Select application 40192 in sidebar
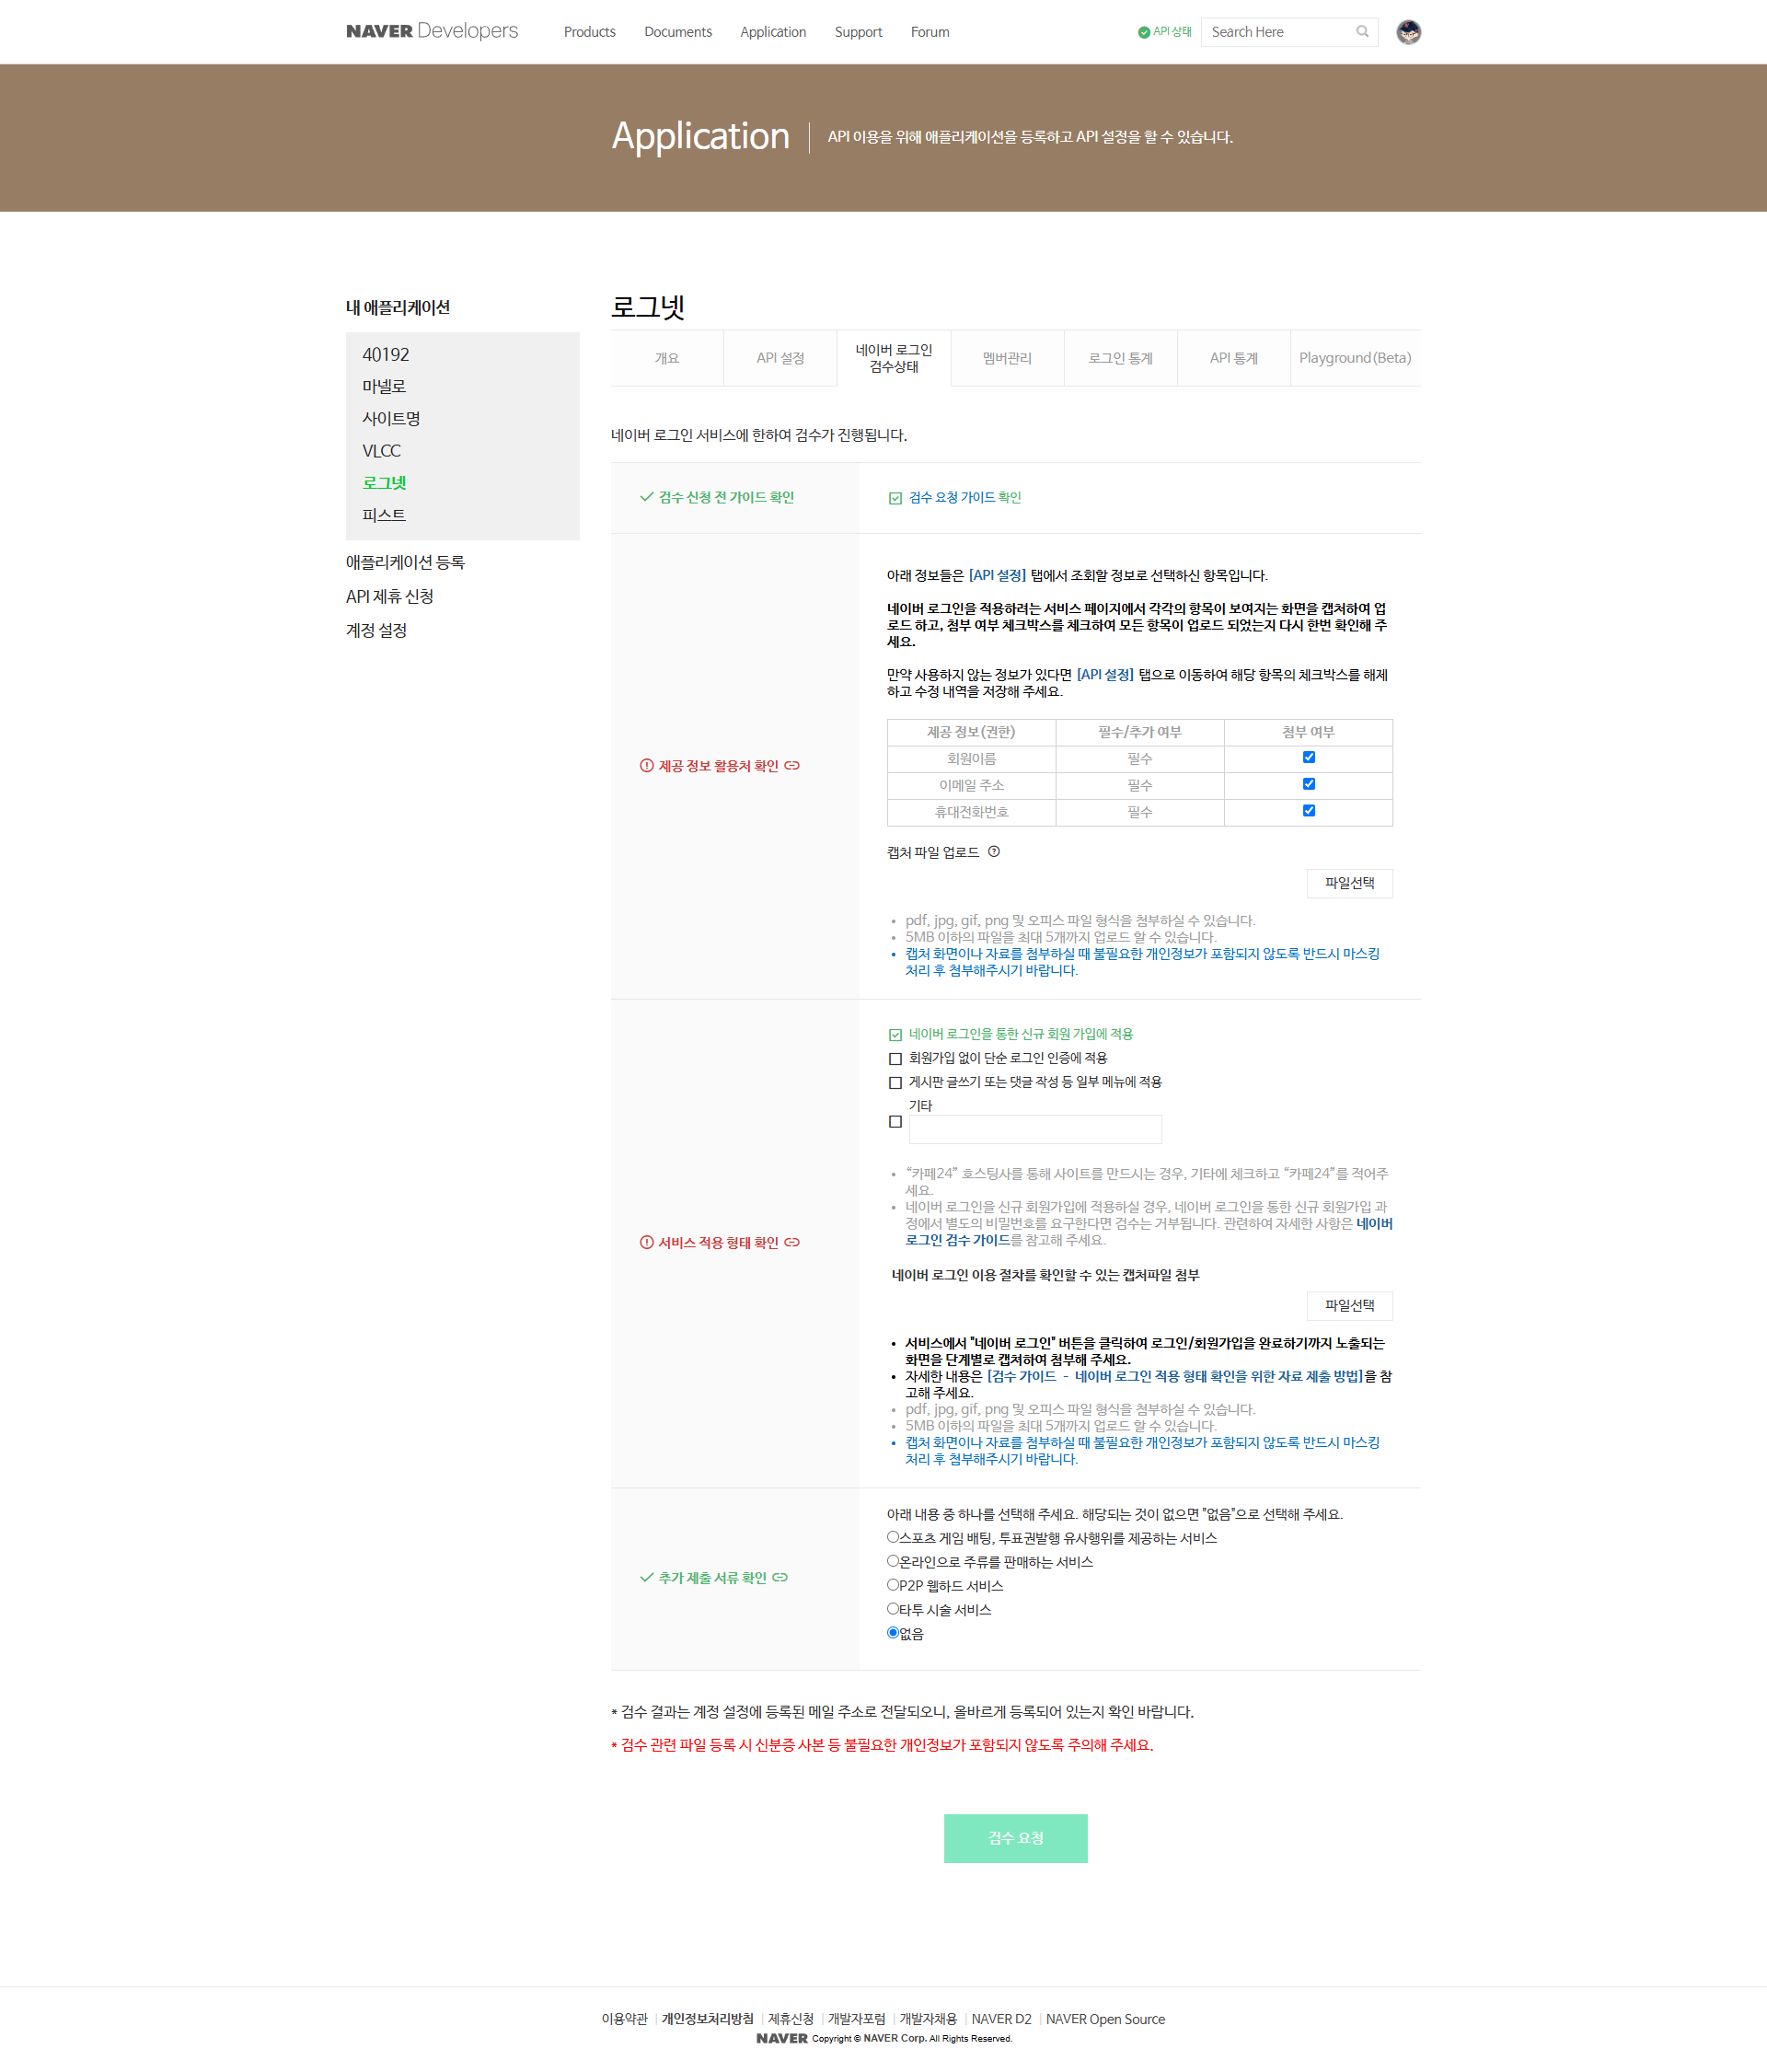 [386, 355]
